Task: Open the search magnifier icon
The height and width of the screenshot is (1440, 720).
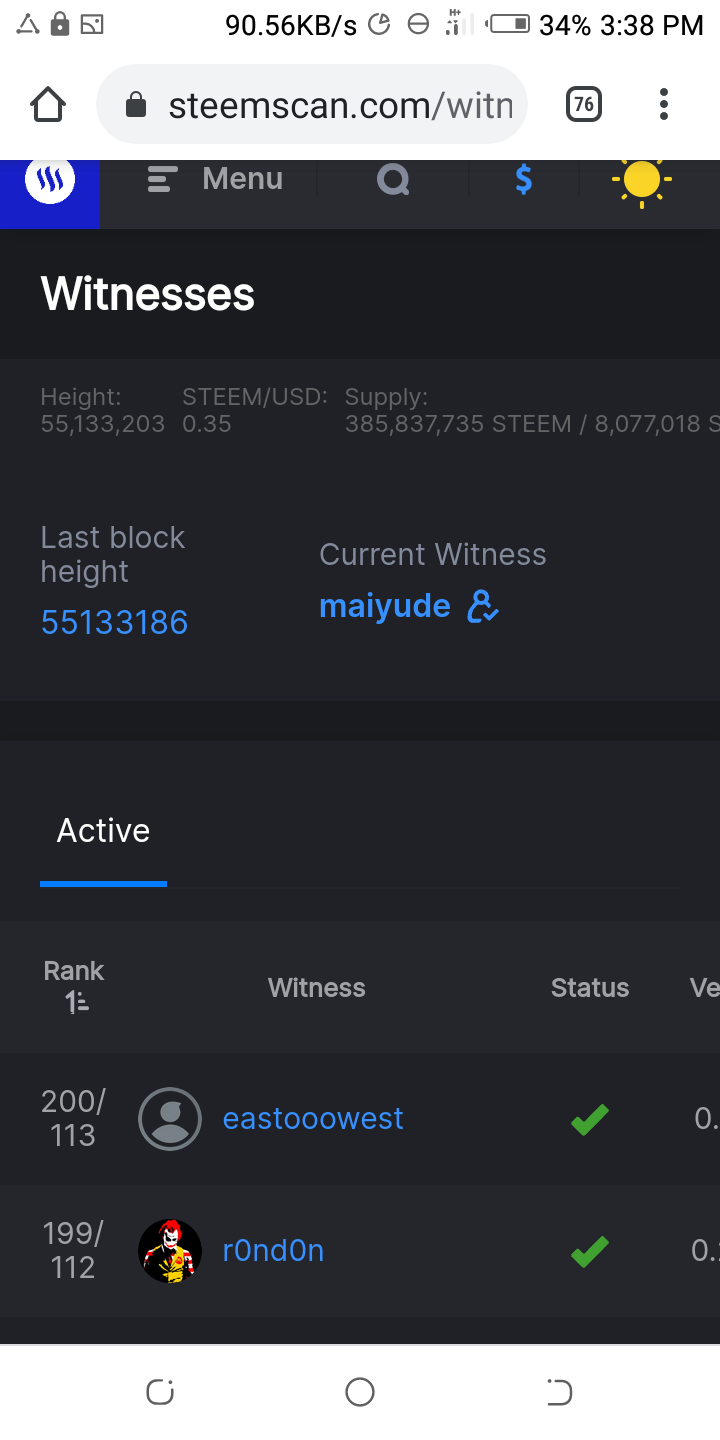Action: pos(393,180)
